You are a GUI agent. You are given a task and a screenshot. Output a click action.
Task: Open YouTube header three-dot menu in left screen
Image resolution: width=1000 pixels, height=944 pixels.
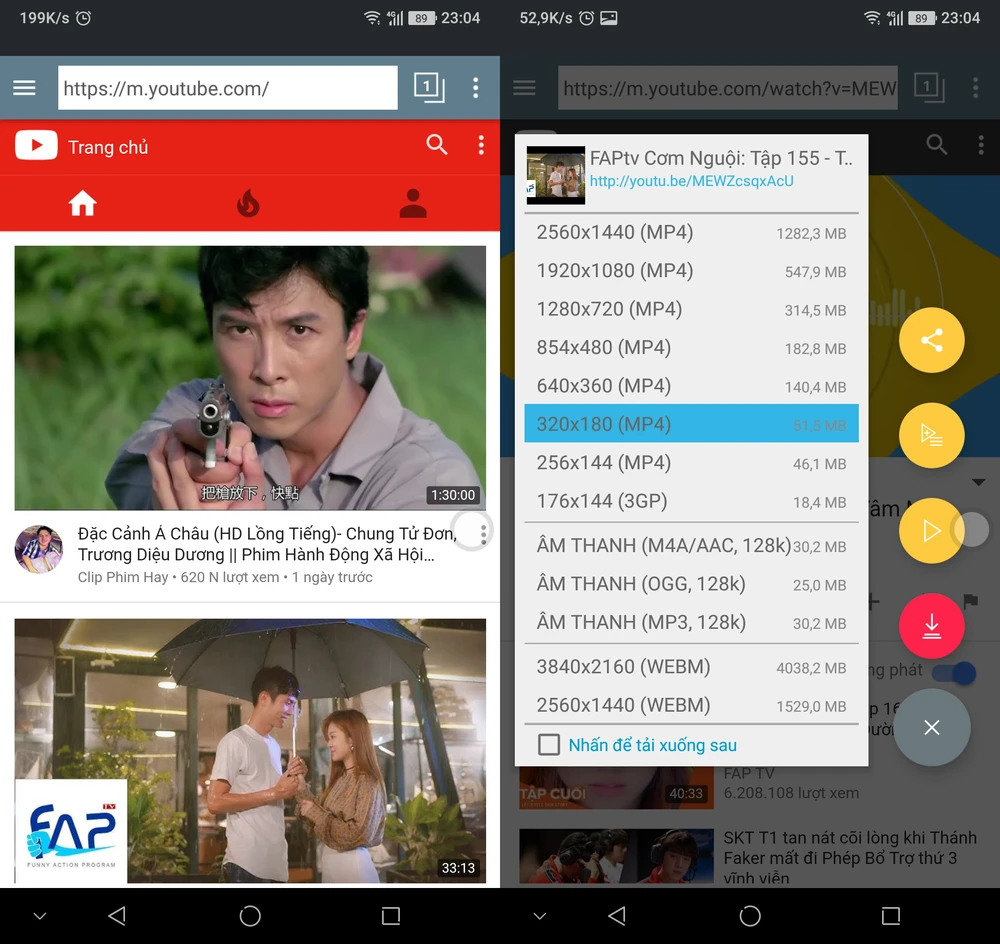pos(481,145)
